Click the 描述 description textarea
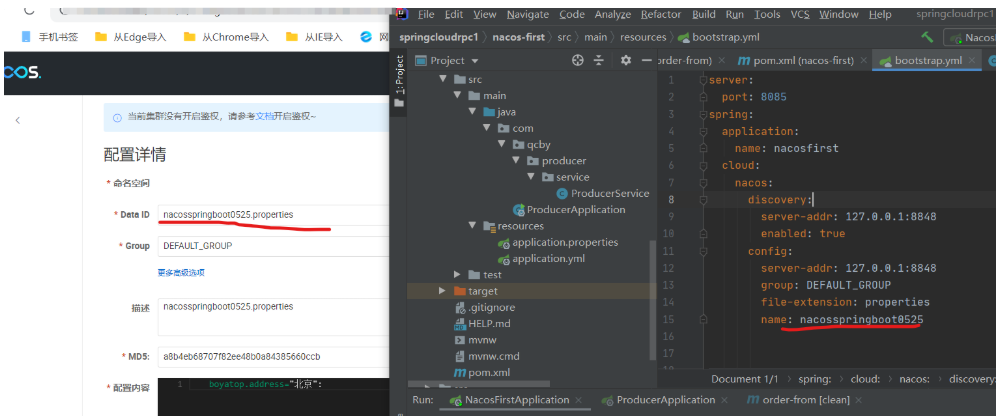This screenshot has width=1008, height=416. click(273, 316)
